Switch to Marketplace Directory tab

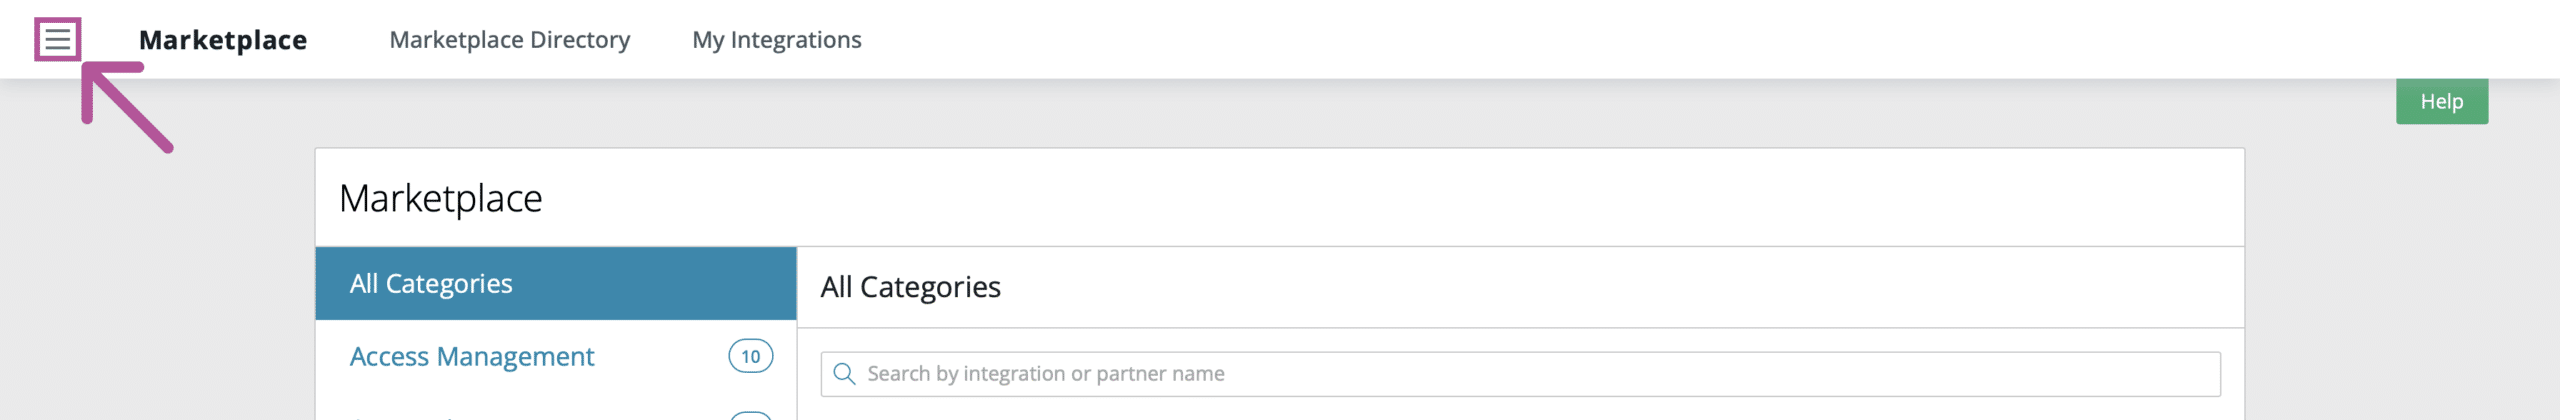click(510, 40)
